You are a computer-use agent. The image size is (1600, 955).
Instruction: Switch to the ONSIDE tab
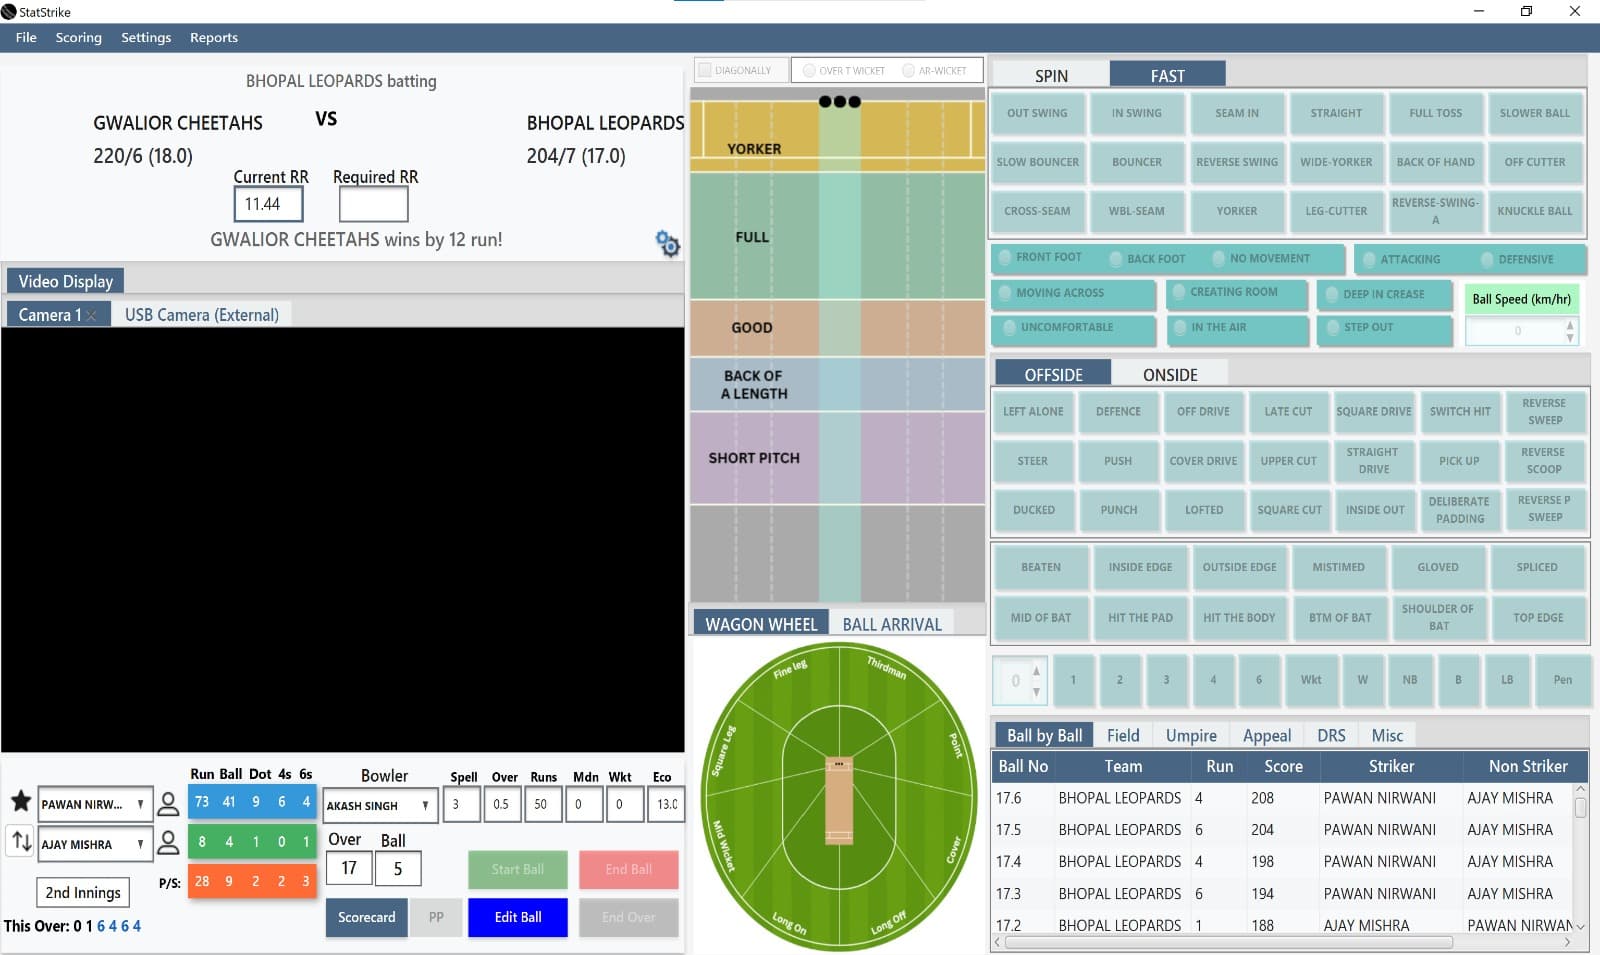coord(1170,374)
